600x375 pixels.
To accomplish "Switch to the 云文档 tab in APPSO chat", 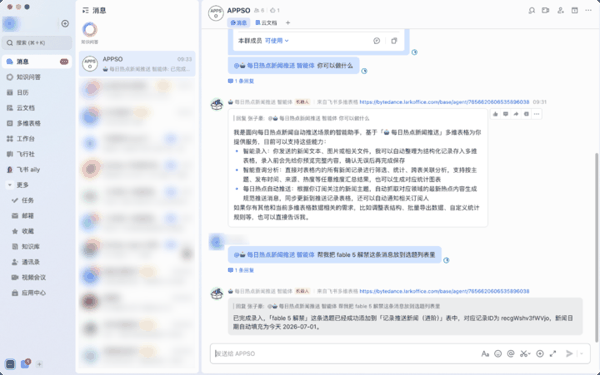I will [x=266, y=23].
